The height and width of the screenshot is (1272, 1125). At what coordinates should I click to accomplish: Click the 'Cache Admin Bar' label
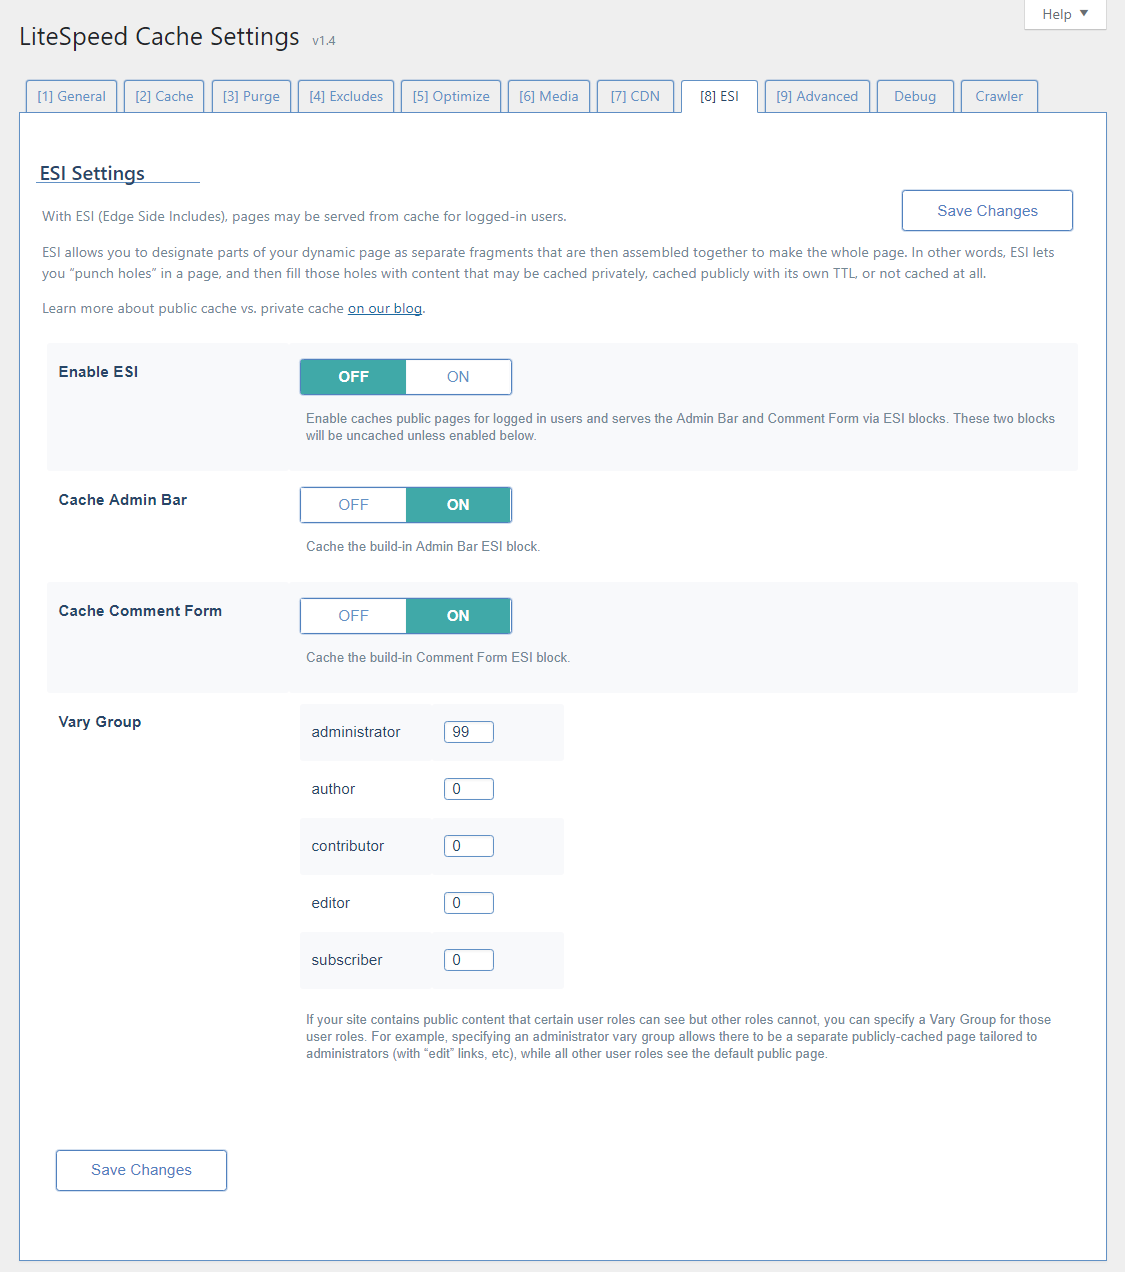(x=123, y=500)
